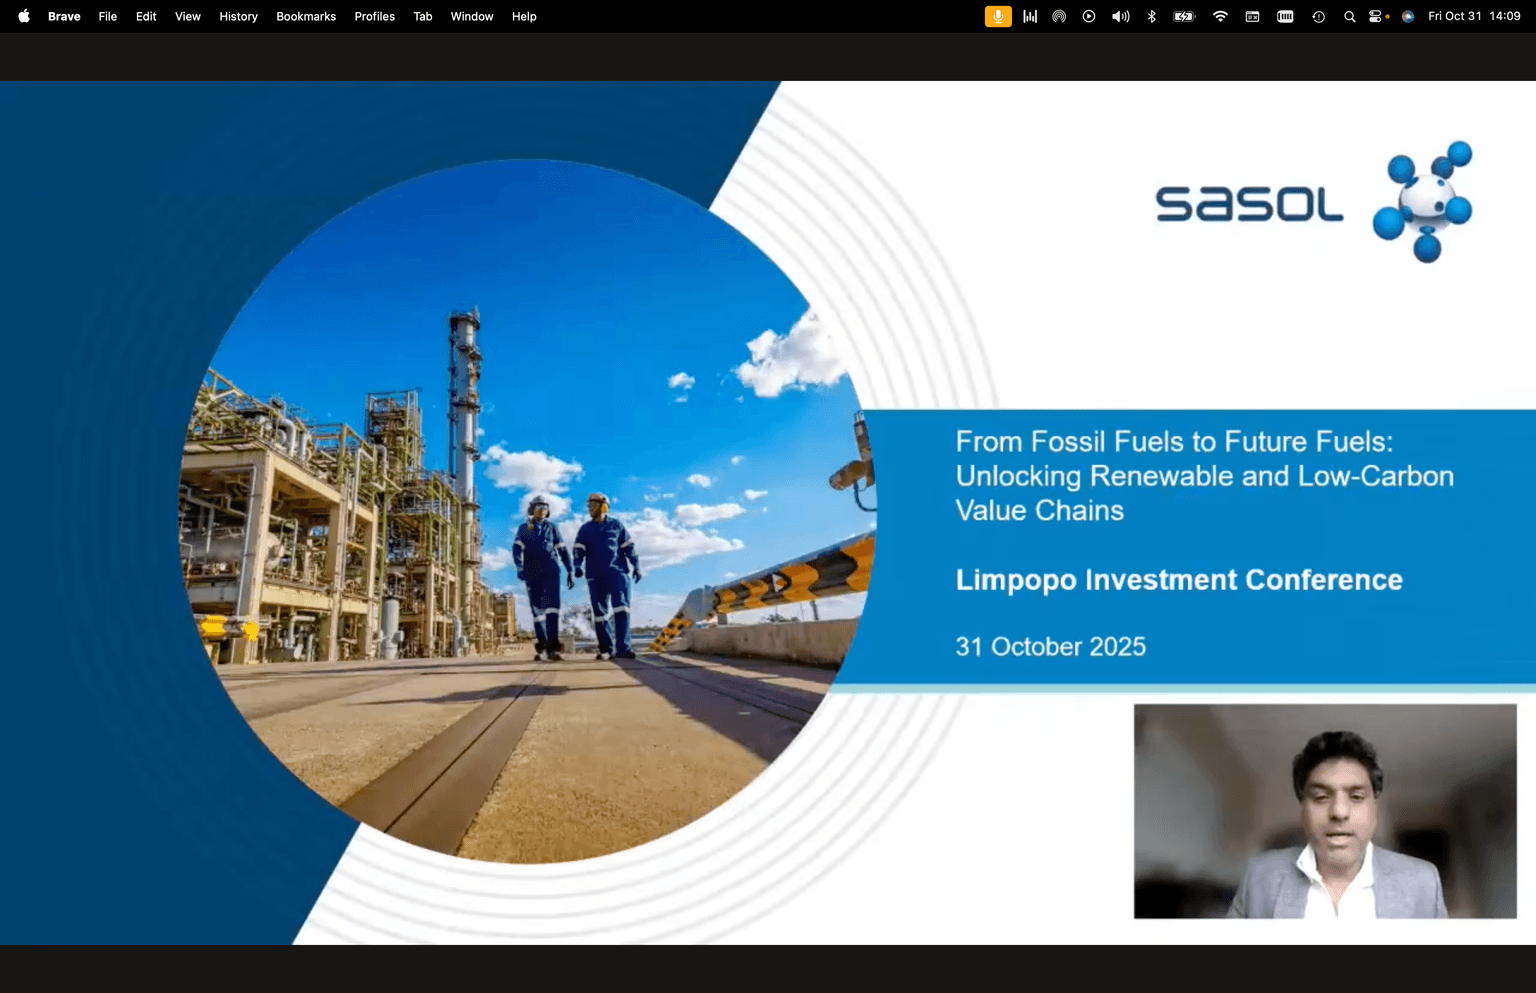Expand Control Center from the menu bar
The width and height of the screenshot is (1536, 993).
point(1376,16)
